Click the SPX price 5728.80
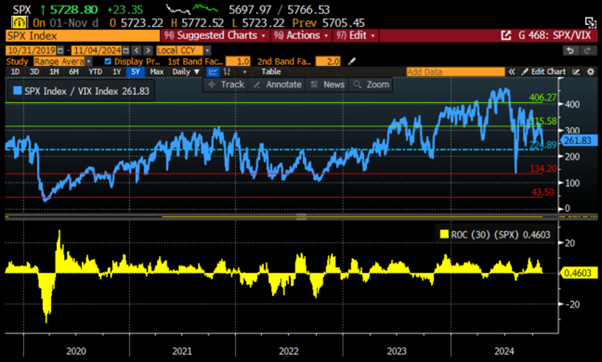This screenshot has height=362, width=602. [x=74, y=9]
